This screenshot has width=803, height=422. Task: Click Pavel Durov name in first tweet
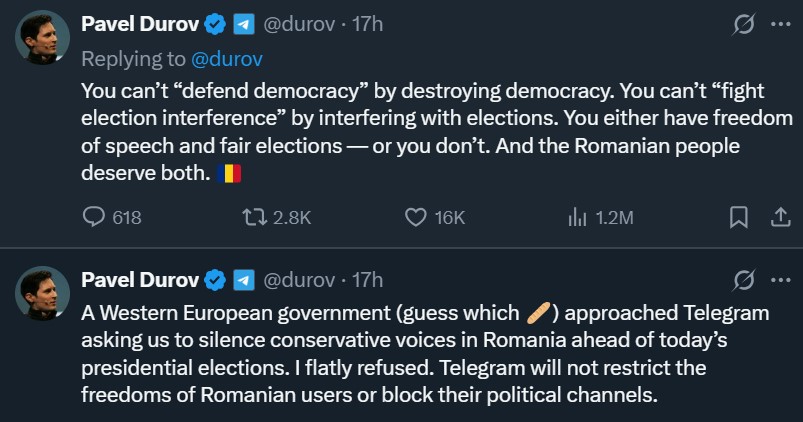pos(139,24)
